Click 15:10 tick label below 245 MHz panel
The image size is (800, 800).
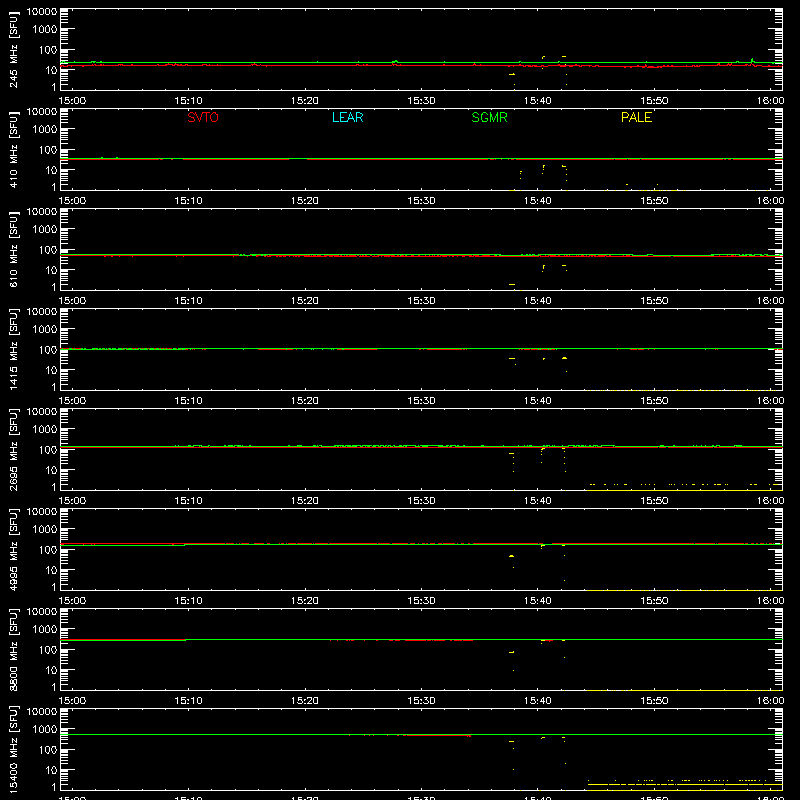point(188,101)
